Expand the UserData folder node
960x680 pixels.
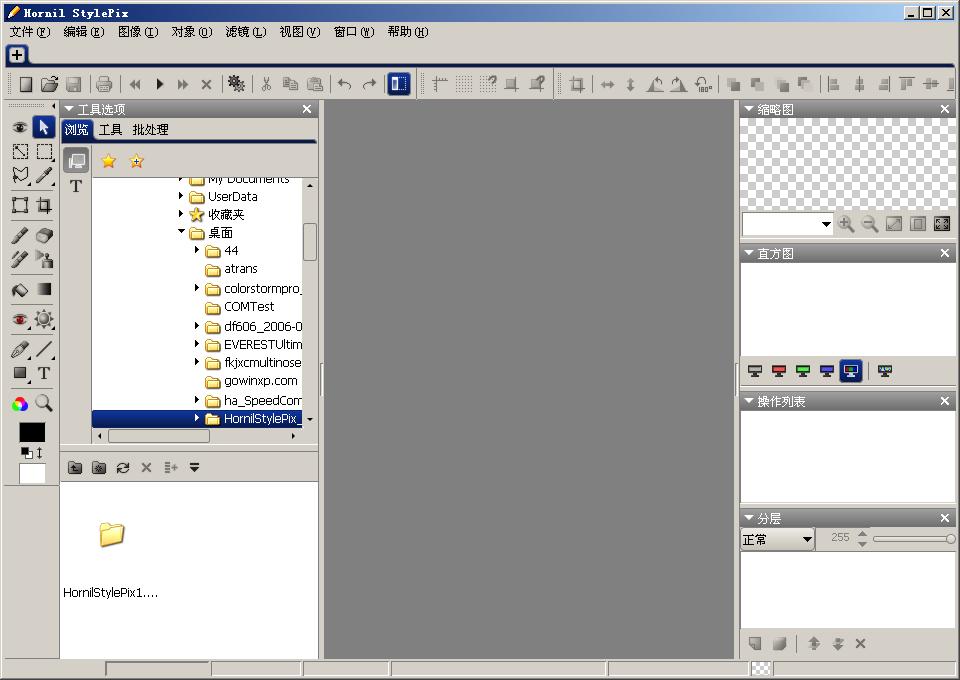[x=181, y=196]
